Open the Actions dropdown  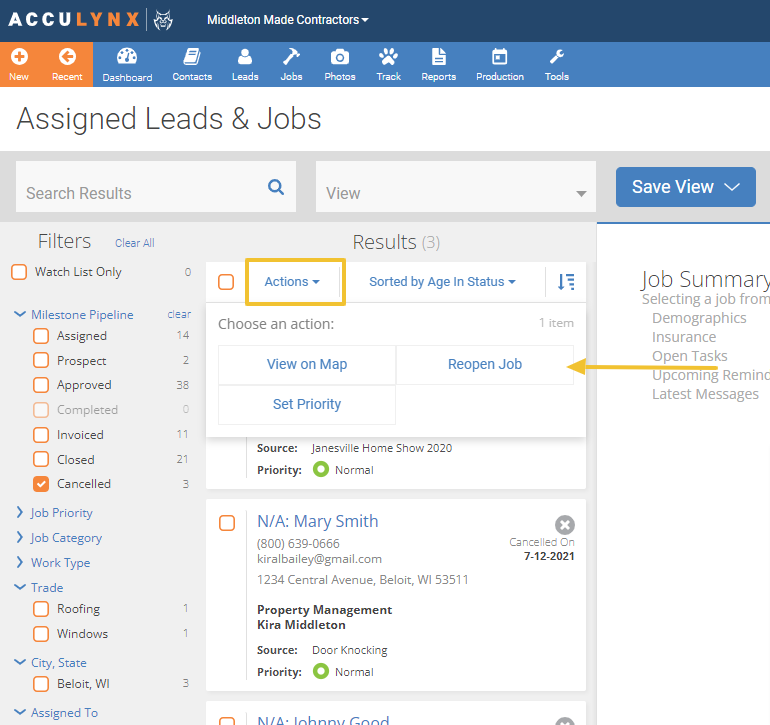point(292,282)
